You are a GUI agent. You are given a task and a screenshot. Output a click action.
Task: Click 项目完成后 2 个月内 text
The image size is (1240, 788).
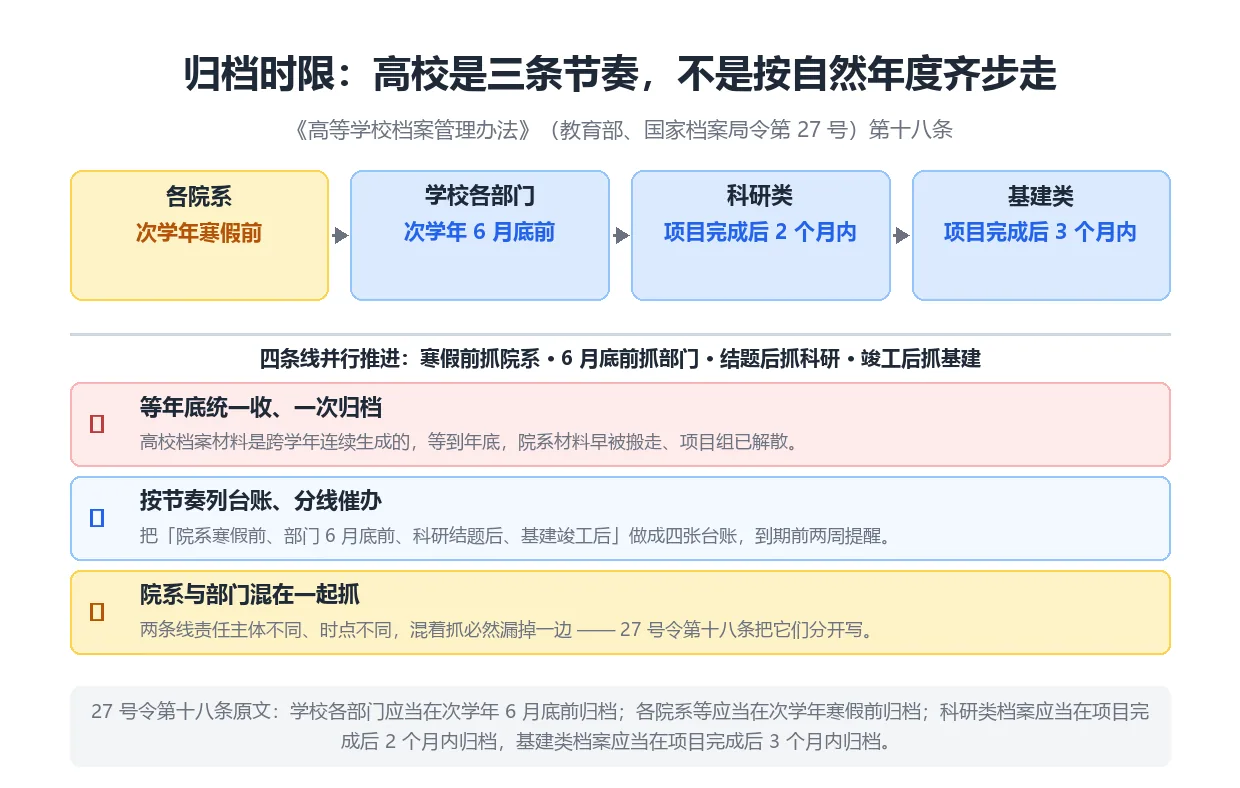(x=760, y=233)
